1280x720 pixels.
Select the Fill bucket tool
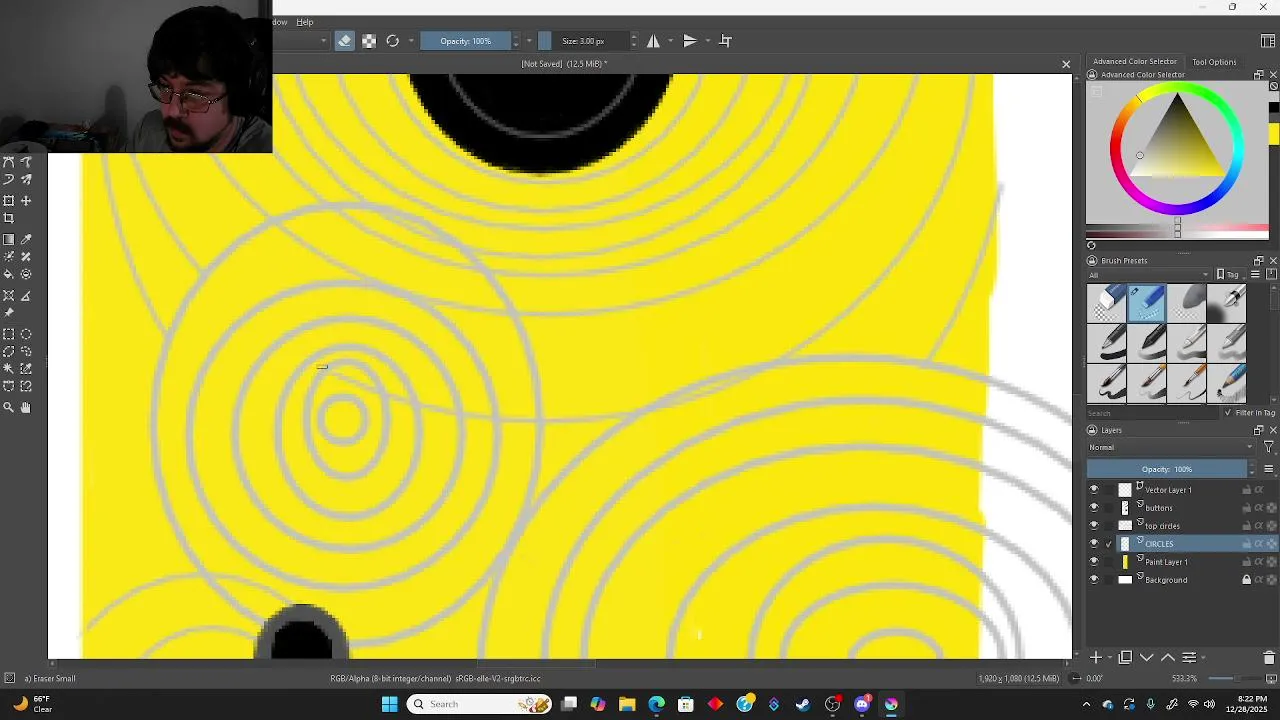pyautogui.click(x=9, y=274)
